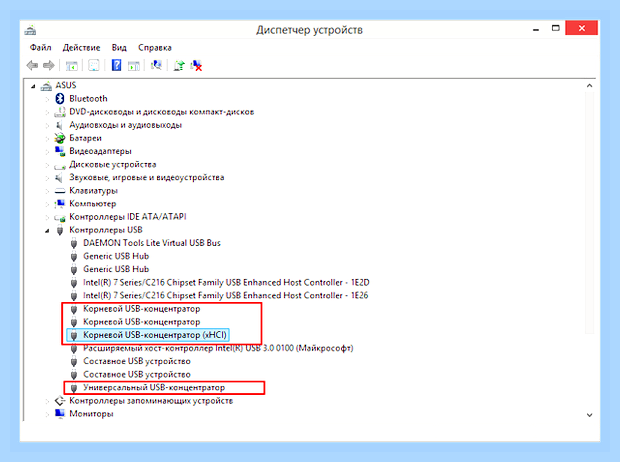Click the Back arrow toolbar icon

pyautogui.click(x=32, y=65)
